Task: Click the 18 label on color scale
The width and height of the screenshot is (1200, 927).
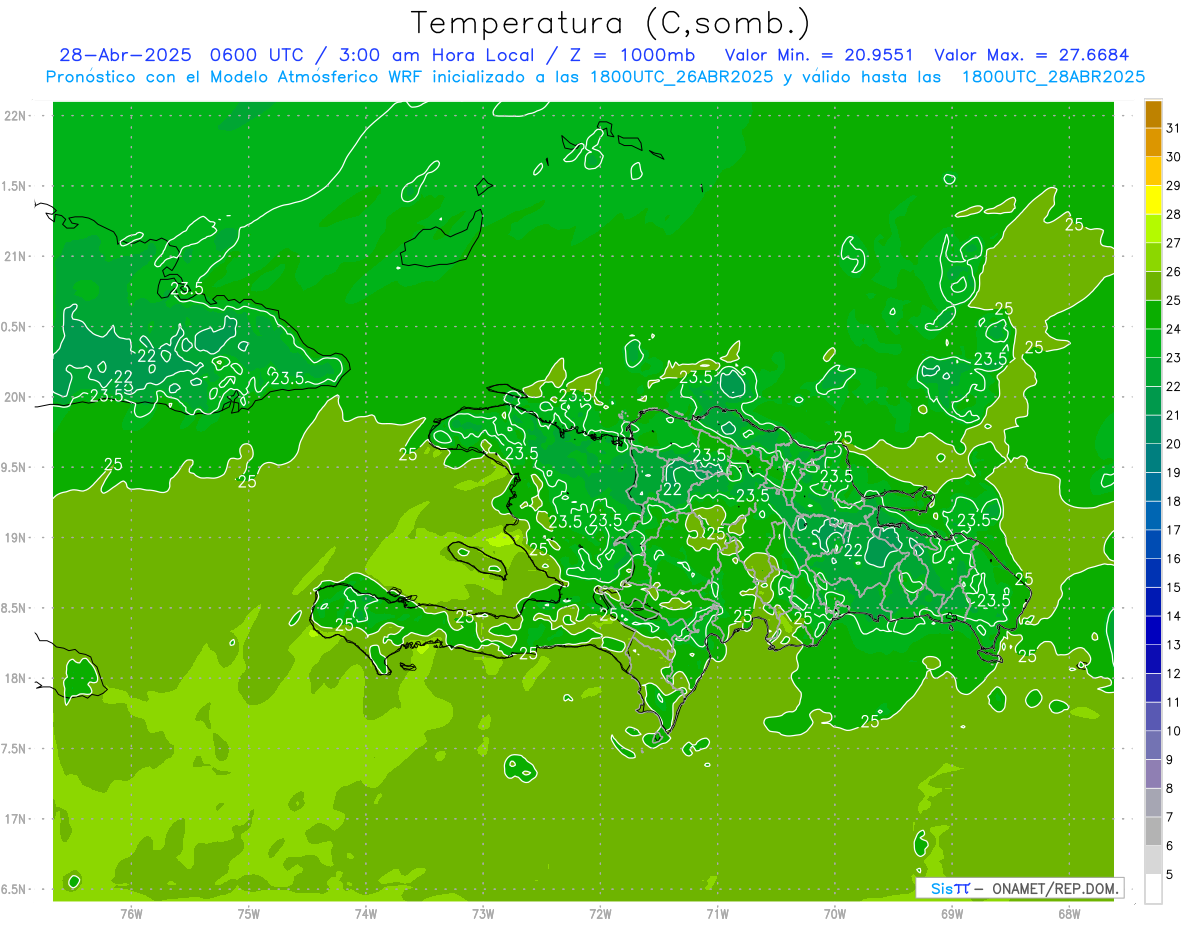Action: click(1174, 501)
